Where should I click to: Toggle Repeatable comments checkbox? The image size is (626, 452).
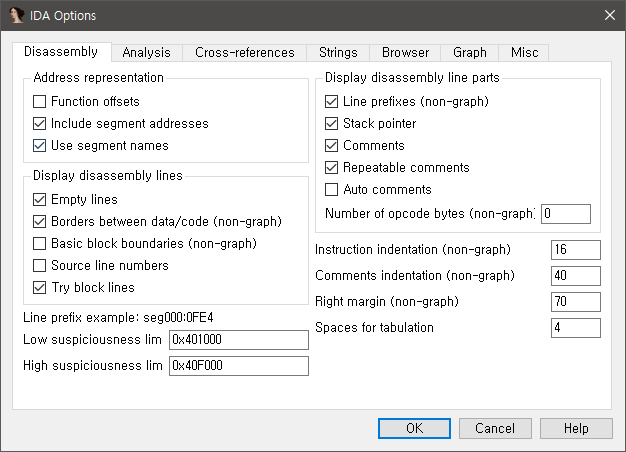click(331, 168)
